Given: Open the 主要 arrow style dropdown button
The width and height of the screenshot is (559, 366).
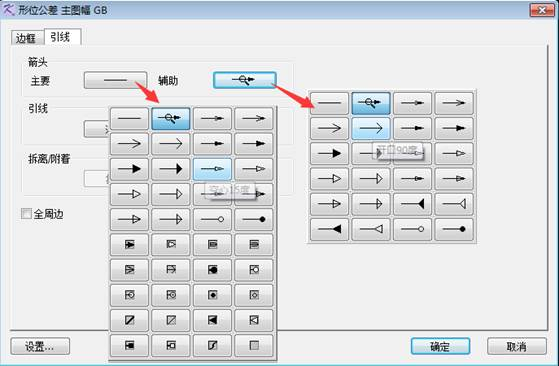Looking at the screenshot, I should 115,80.
